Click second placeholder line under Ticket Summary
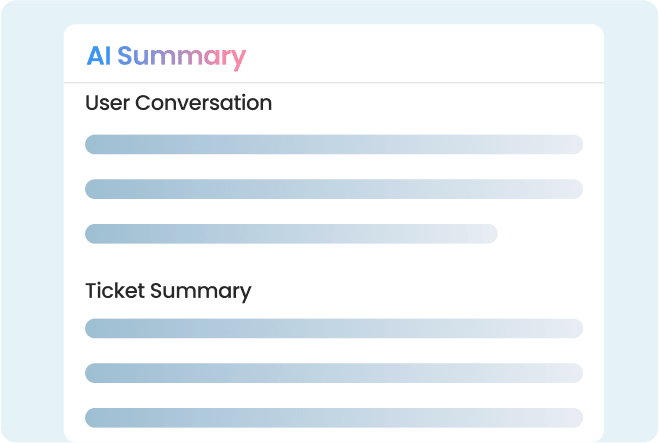 coord(333,373)
